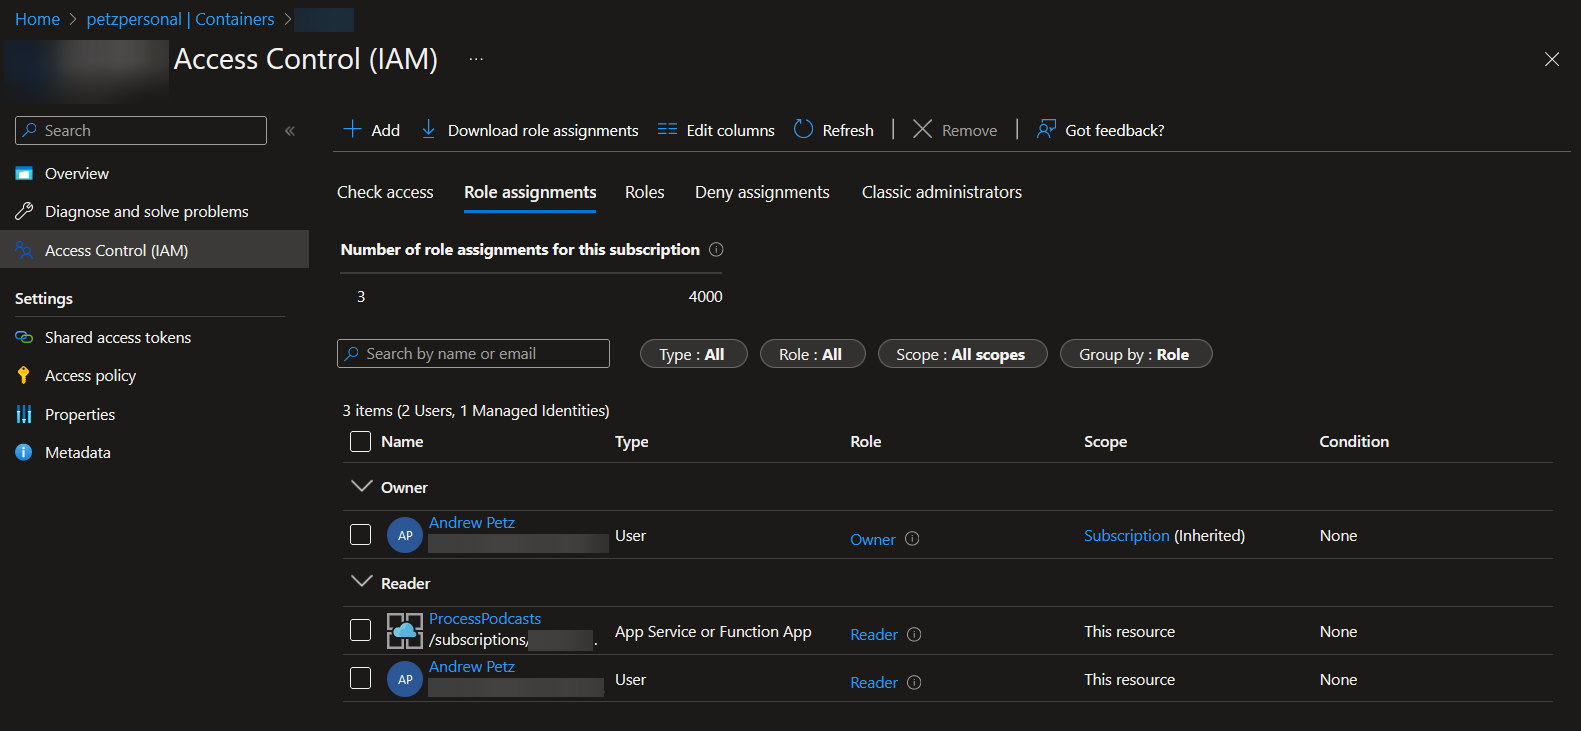Check the ProcessPodcasts row checkbox
The height and width of the screenshot is (731, 1581).
[x=361, y=630]
